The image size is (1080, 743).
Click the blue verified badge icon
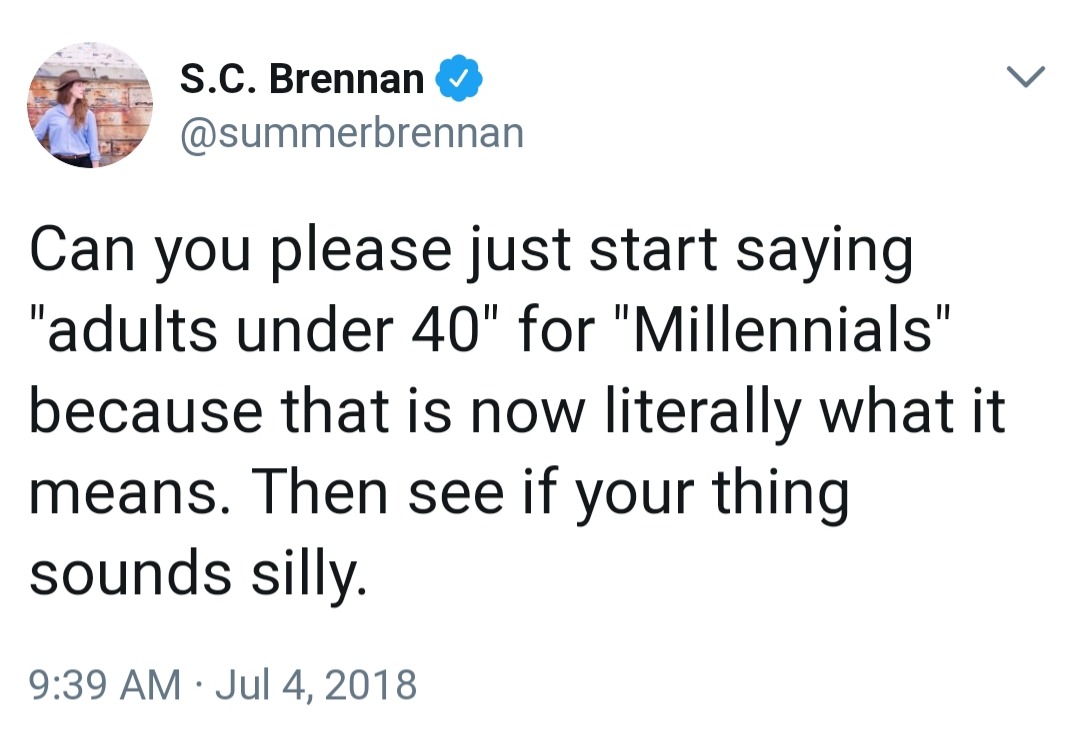456,80
